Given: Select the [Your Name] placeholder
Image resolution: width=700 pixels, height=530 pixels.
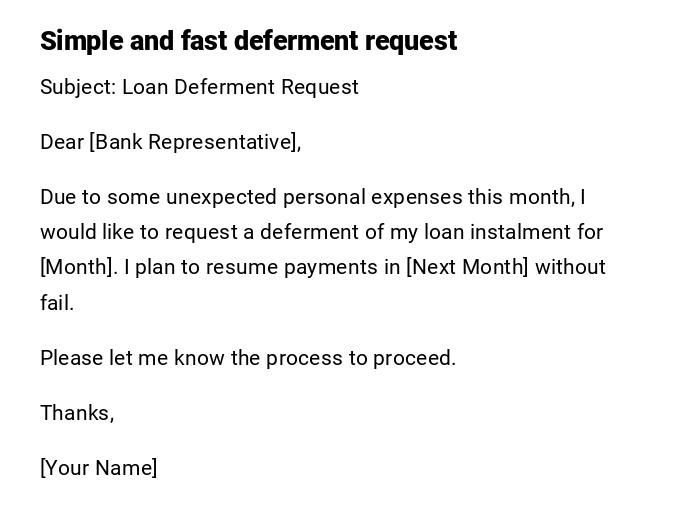Looking at the screenshot, I should tap(99, 468).
